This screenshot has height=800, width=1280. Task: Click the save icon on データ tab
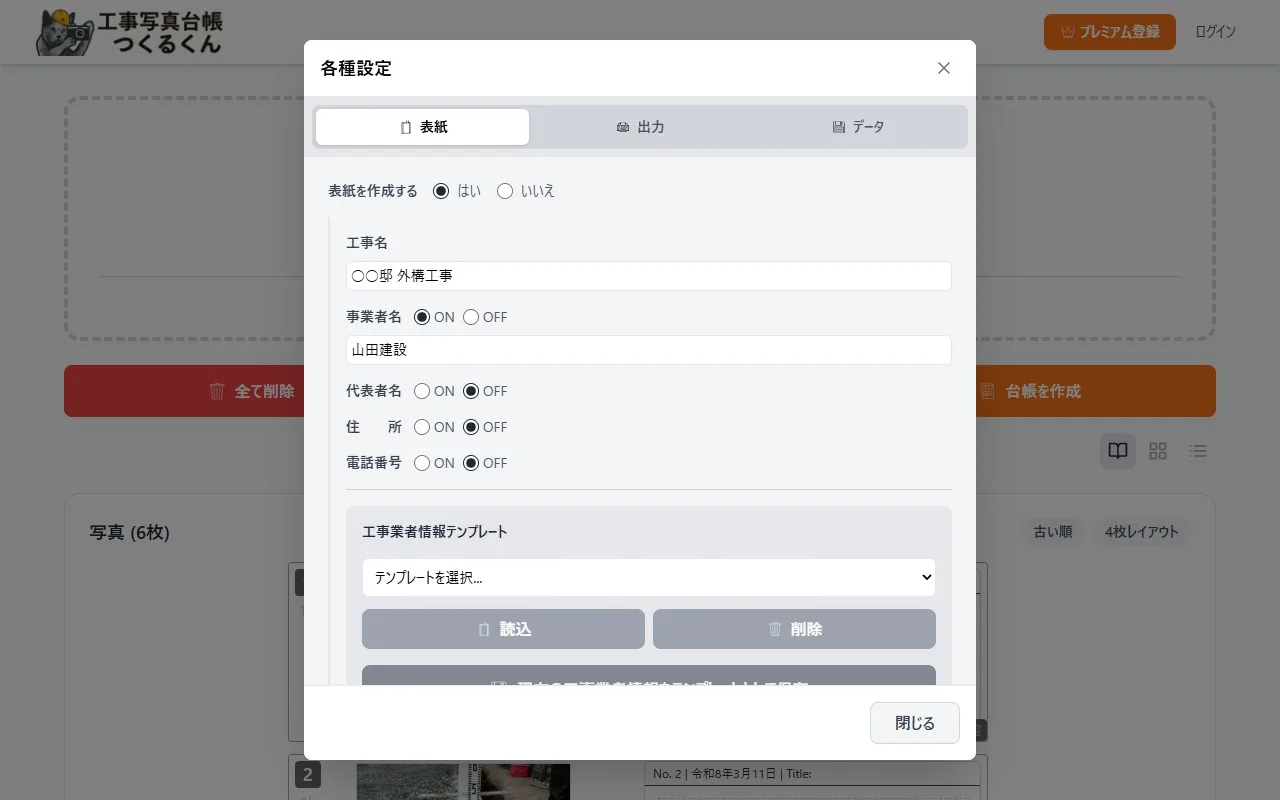(x=838, y=126)
